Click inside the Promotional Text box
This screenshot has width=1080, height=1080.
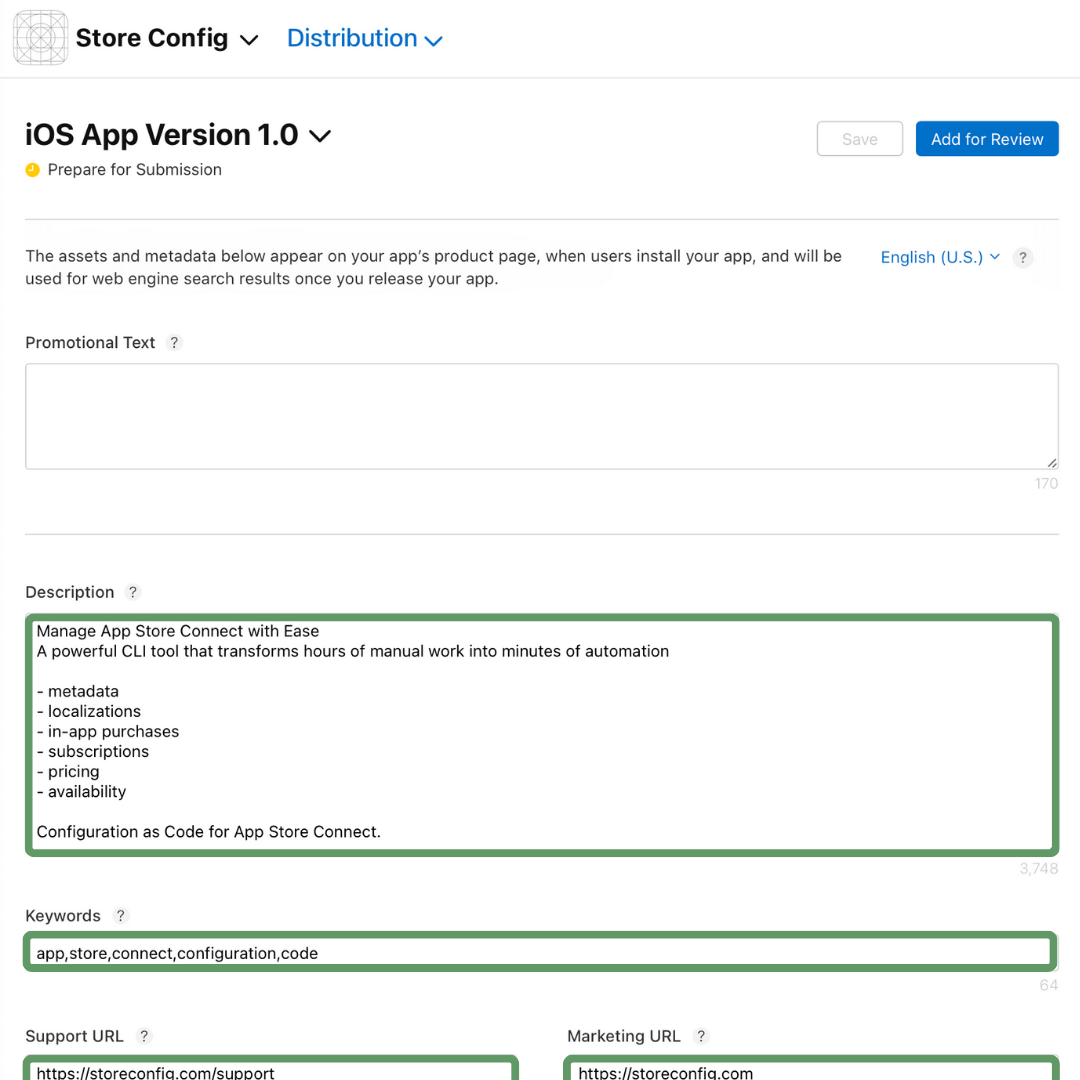pyautogui.click(x=540, y=415)
